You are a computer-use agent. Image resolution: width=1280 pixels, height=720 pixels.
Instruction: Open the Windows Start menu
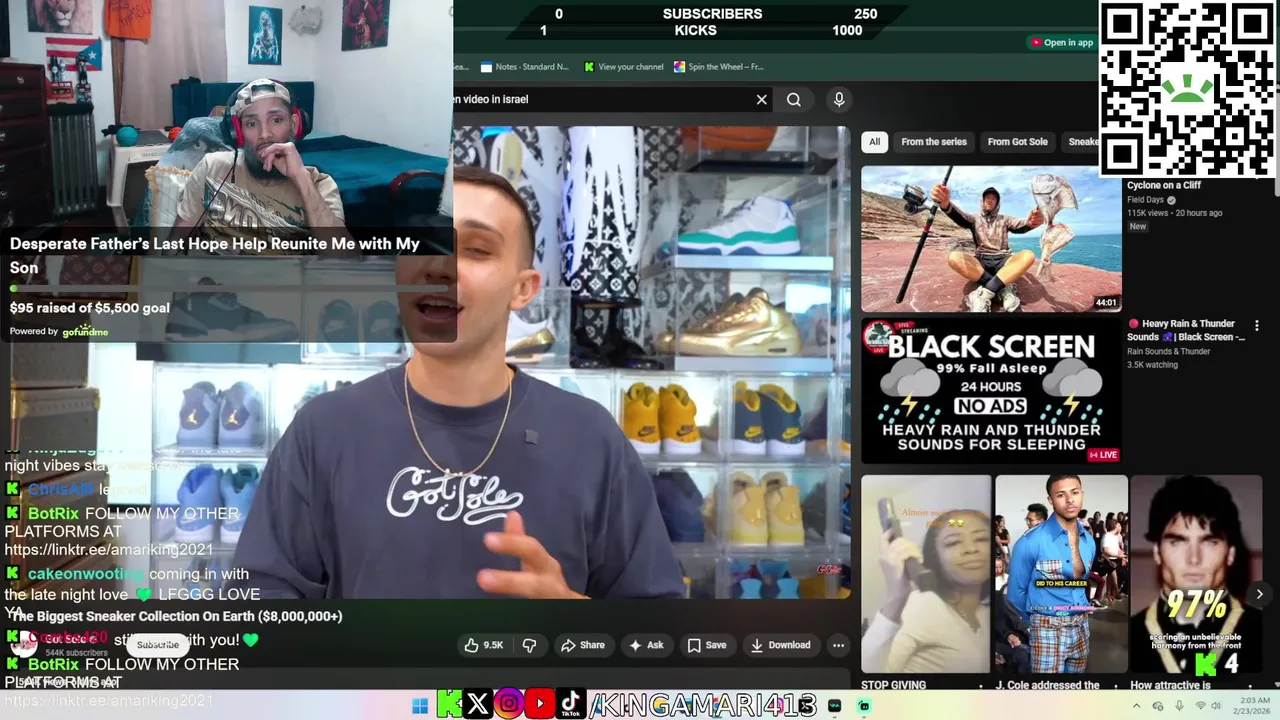pos(420,706)
